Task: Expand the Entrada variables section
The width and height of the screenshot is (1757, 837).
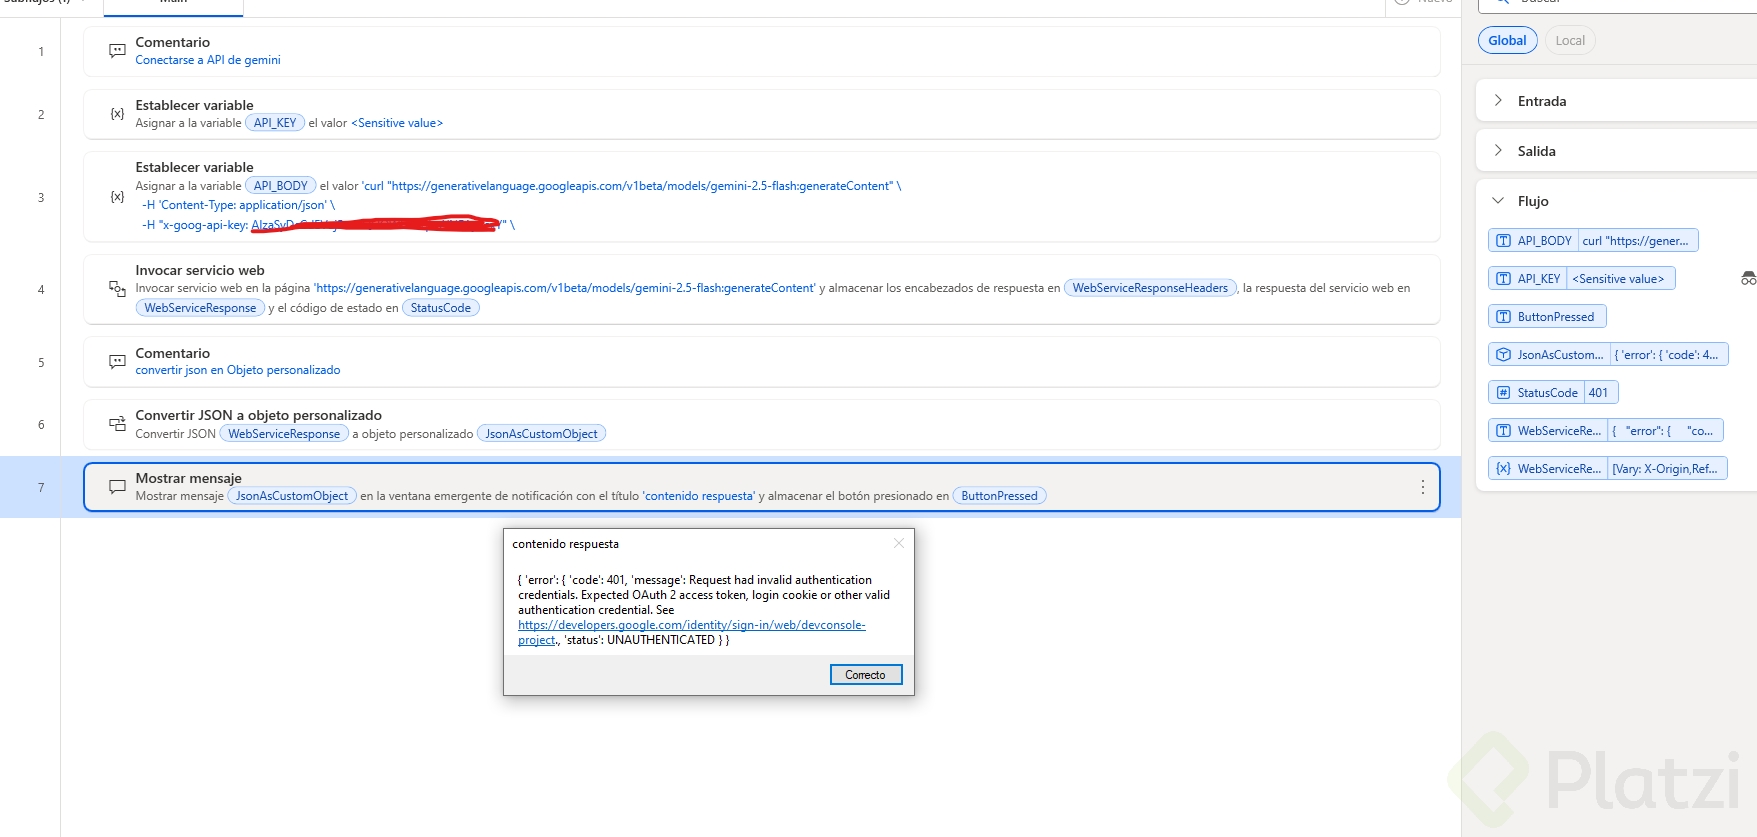Action: pos(1498,101)
